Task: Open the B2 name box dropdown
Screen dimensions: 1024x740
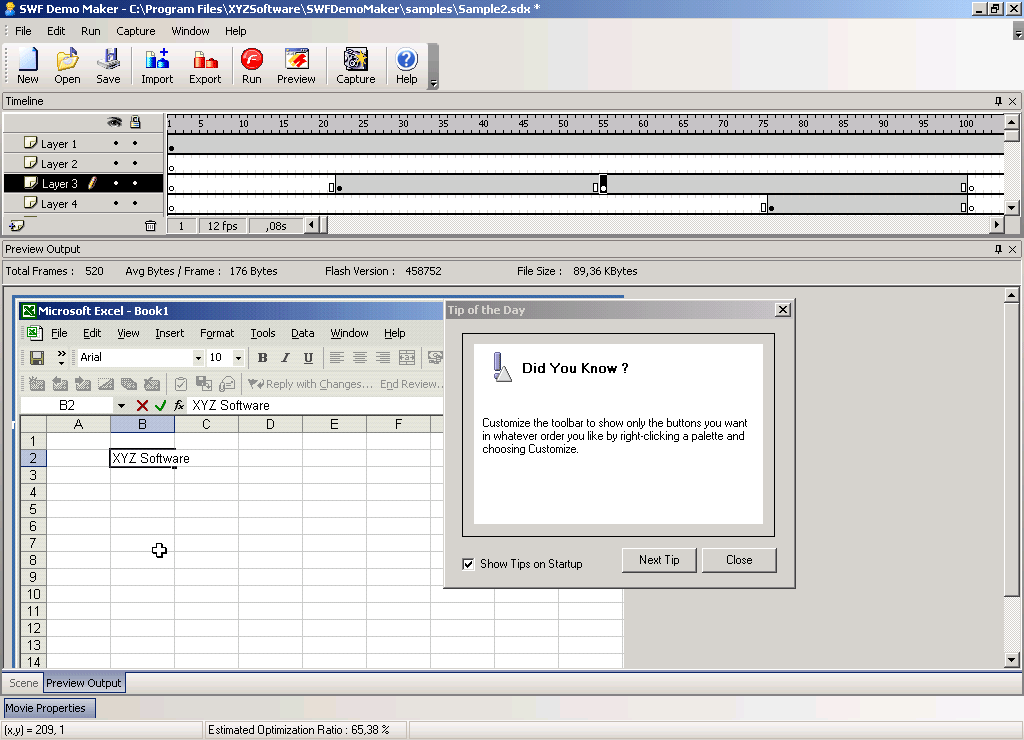Action: [x=121, y=406]
